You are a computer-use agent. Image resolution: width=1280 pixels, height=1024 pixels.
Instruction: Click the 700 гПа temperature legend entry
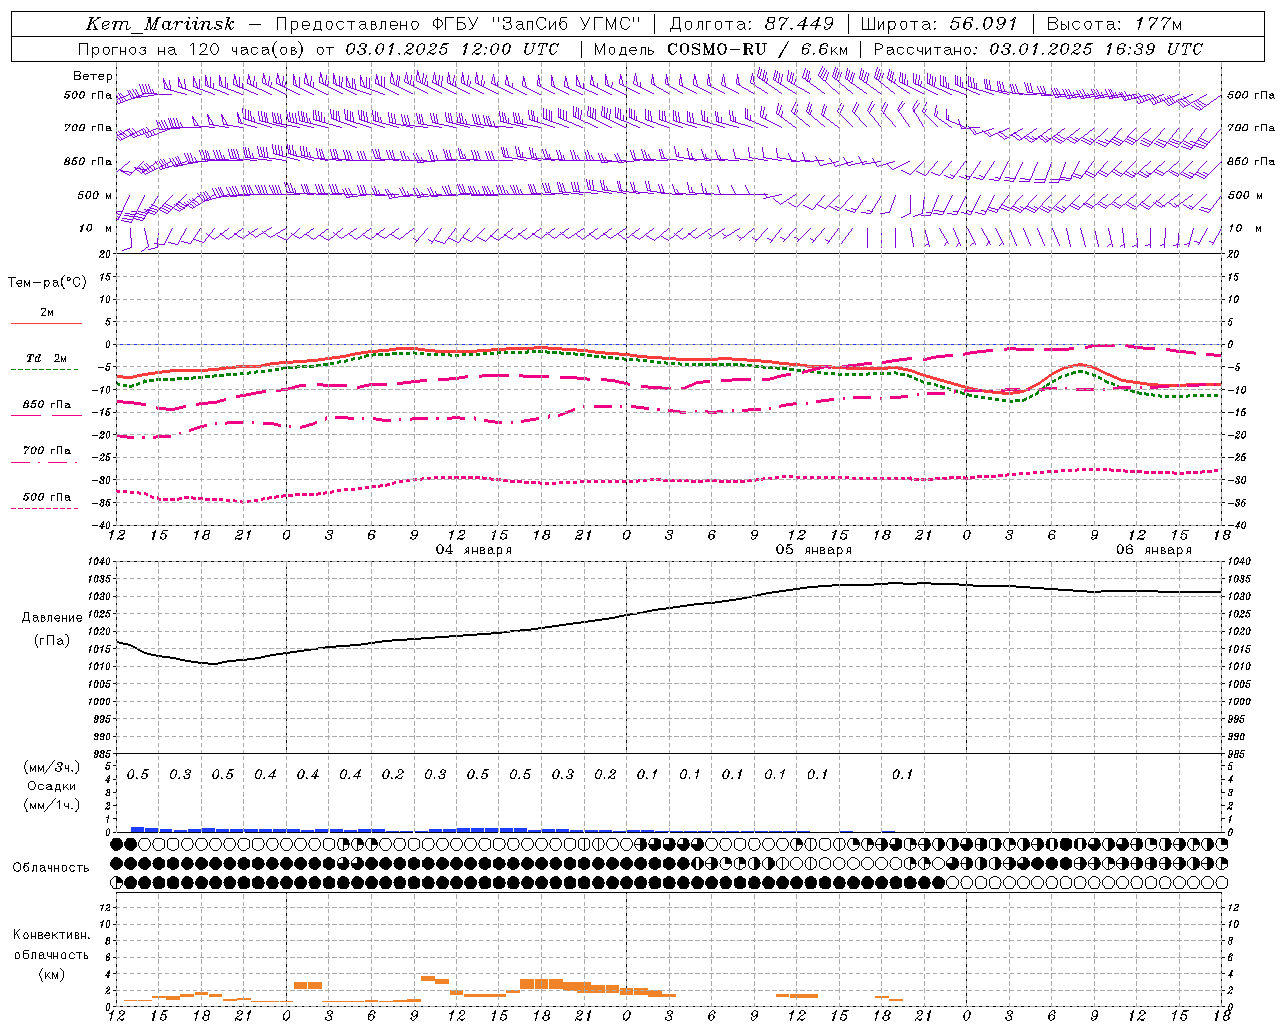(46, 451)
